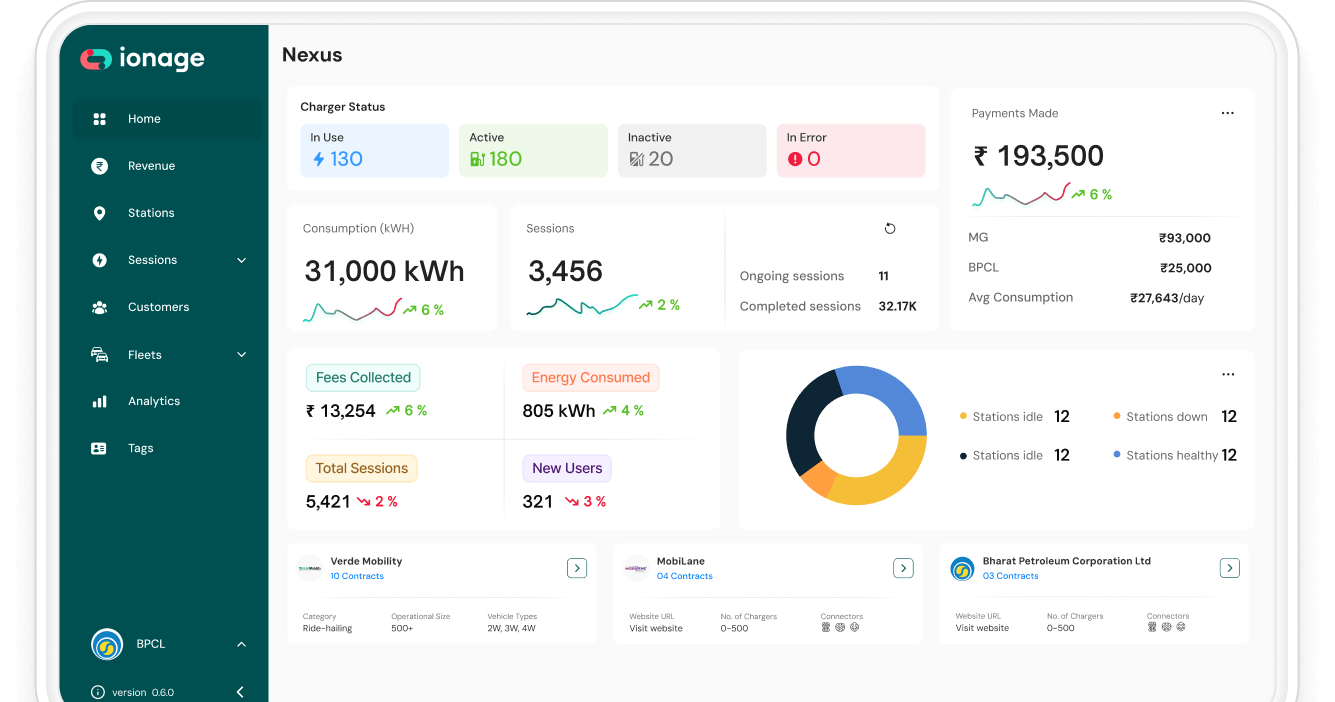Click the BPCL avatar logo in sidebar
This screenshot has height=702, width=1335.
coord(107,645)
